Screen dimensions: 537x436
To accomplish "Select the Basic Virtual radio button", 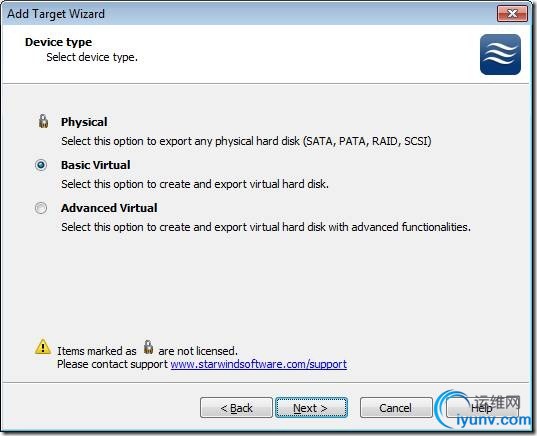I will [41, 165].
